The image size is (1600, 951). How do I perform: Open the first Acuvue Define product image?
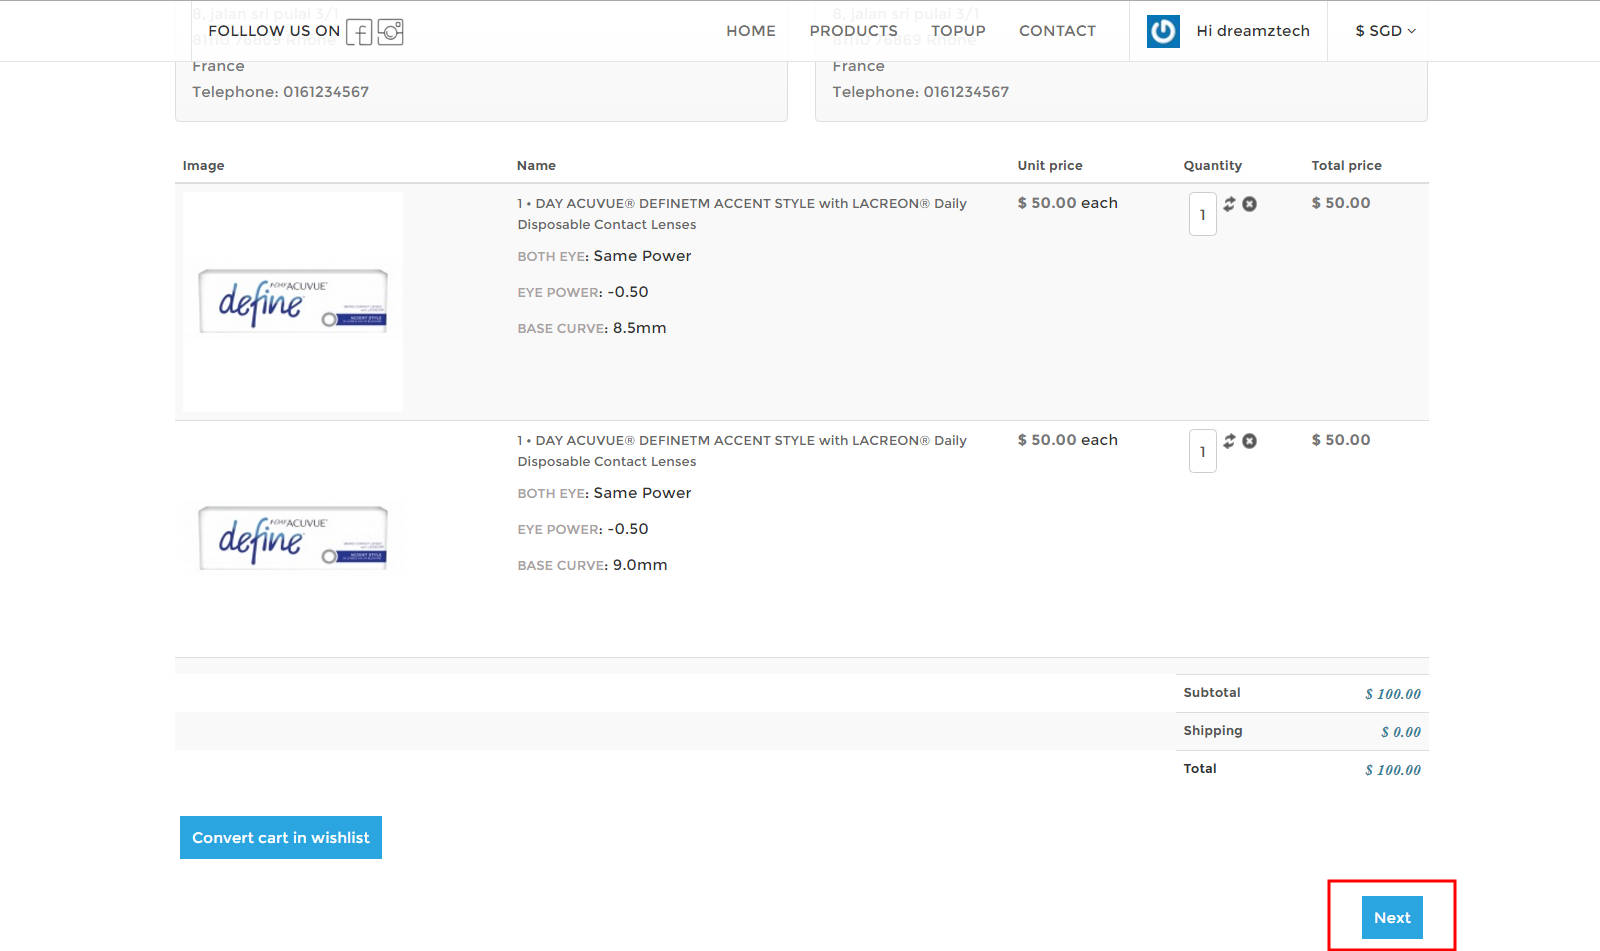[293, 301]
